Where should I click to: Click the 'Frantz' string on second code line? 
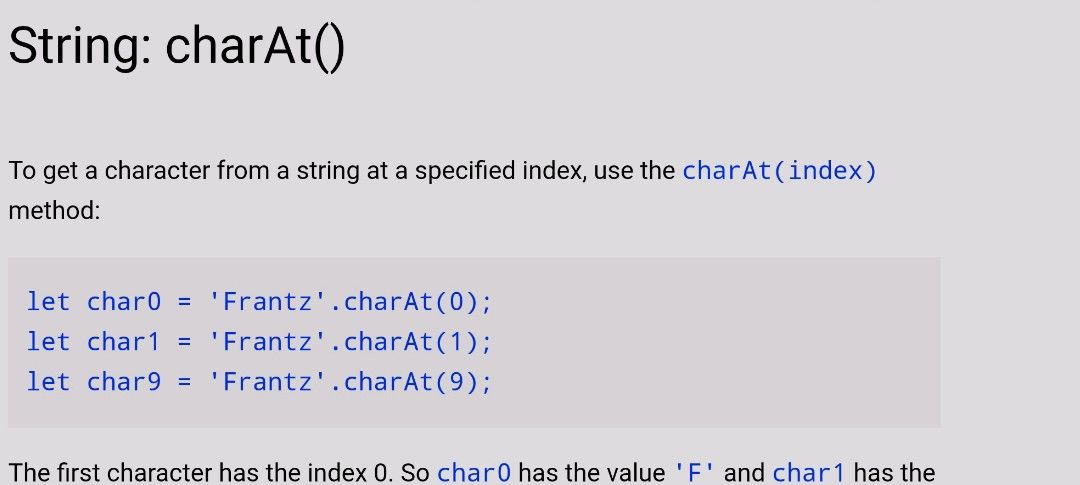(268, 342)
